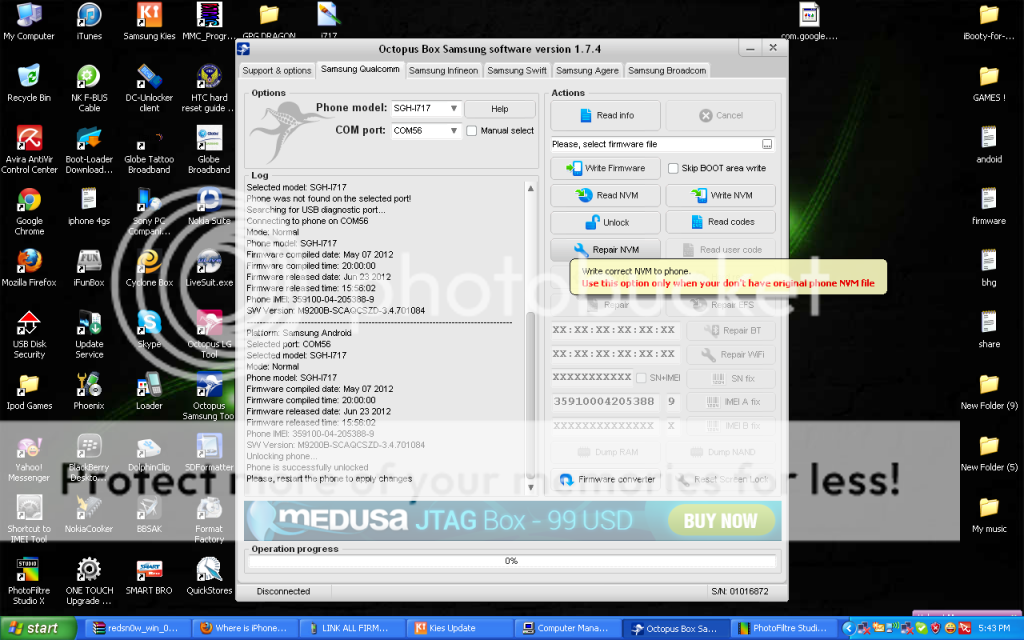
Task: Open ONE TOUCH Upgrade shortcut
Action: pyautogui.click(x=89, y=581)
